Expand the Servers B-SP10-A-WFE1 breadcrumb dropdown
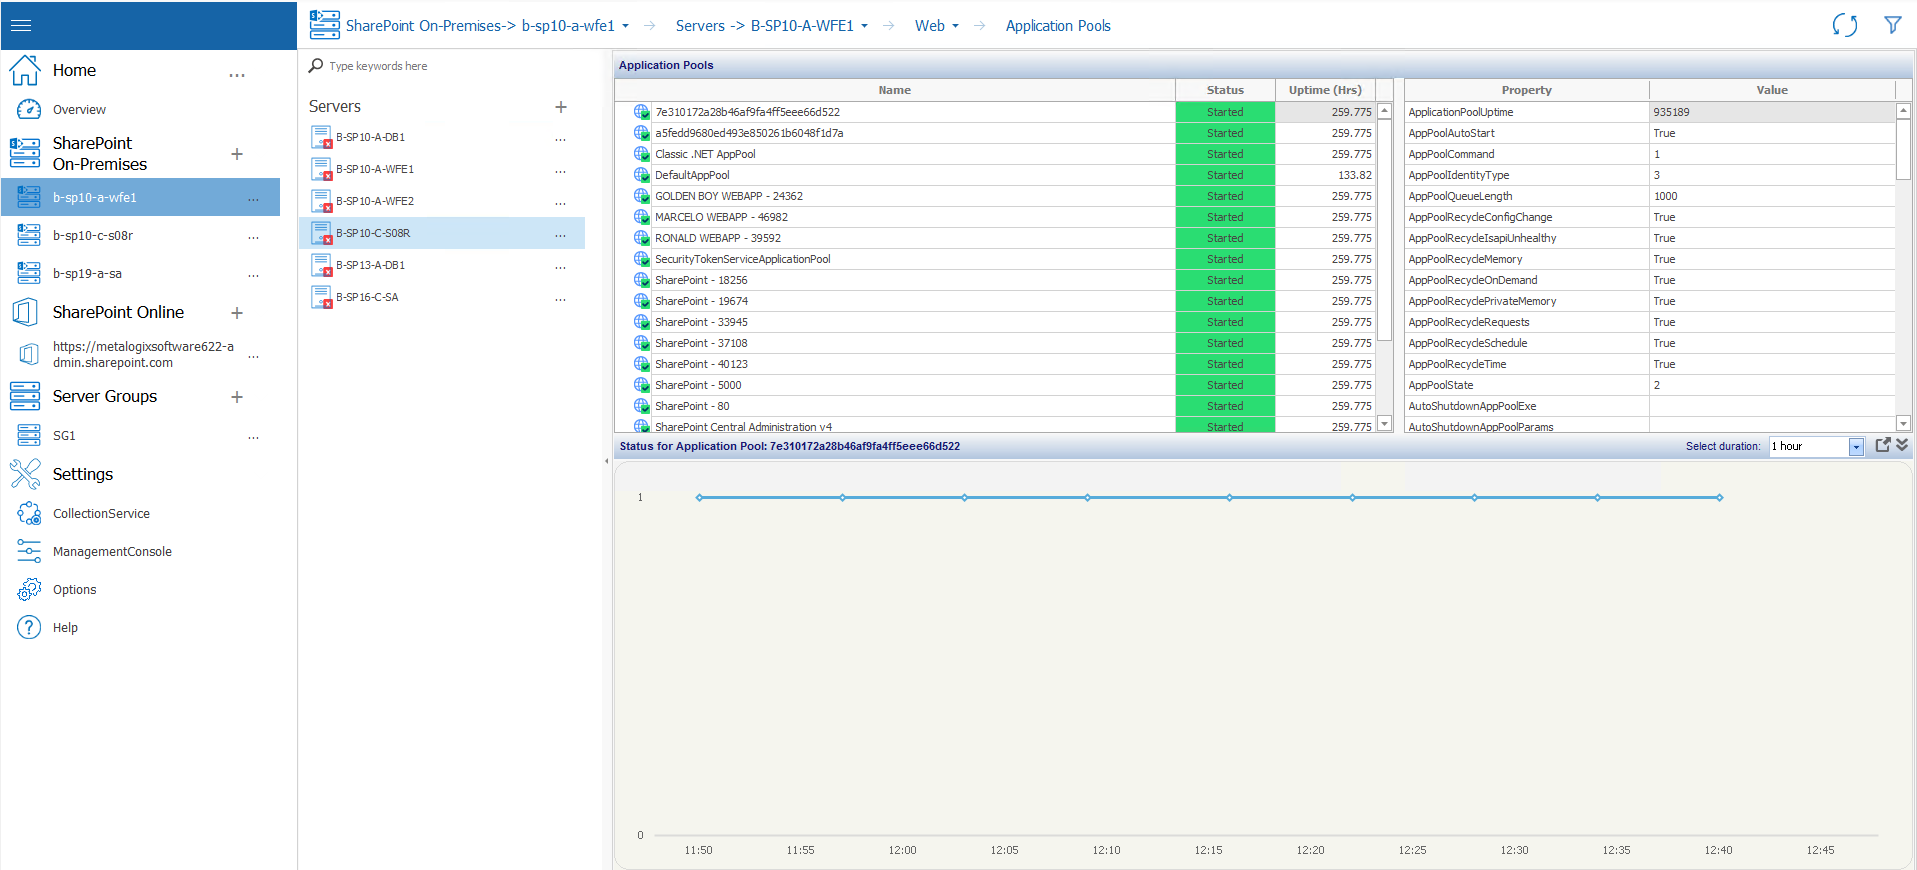 coord(864,26)
